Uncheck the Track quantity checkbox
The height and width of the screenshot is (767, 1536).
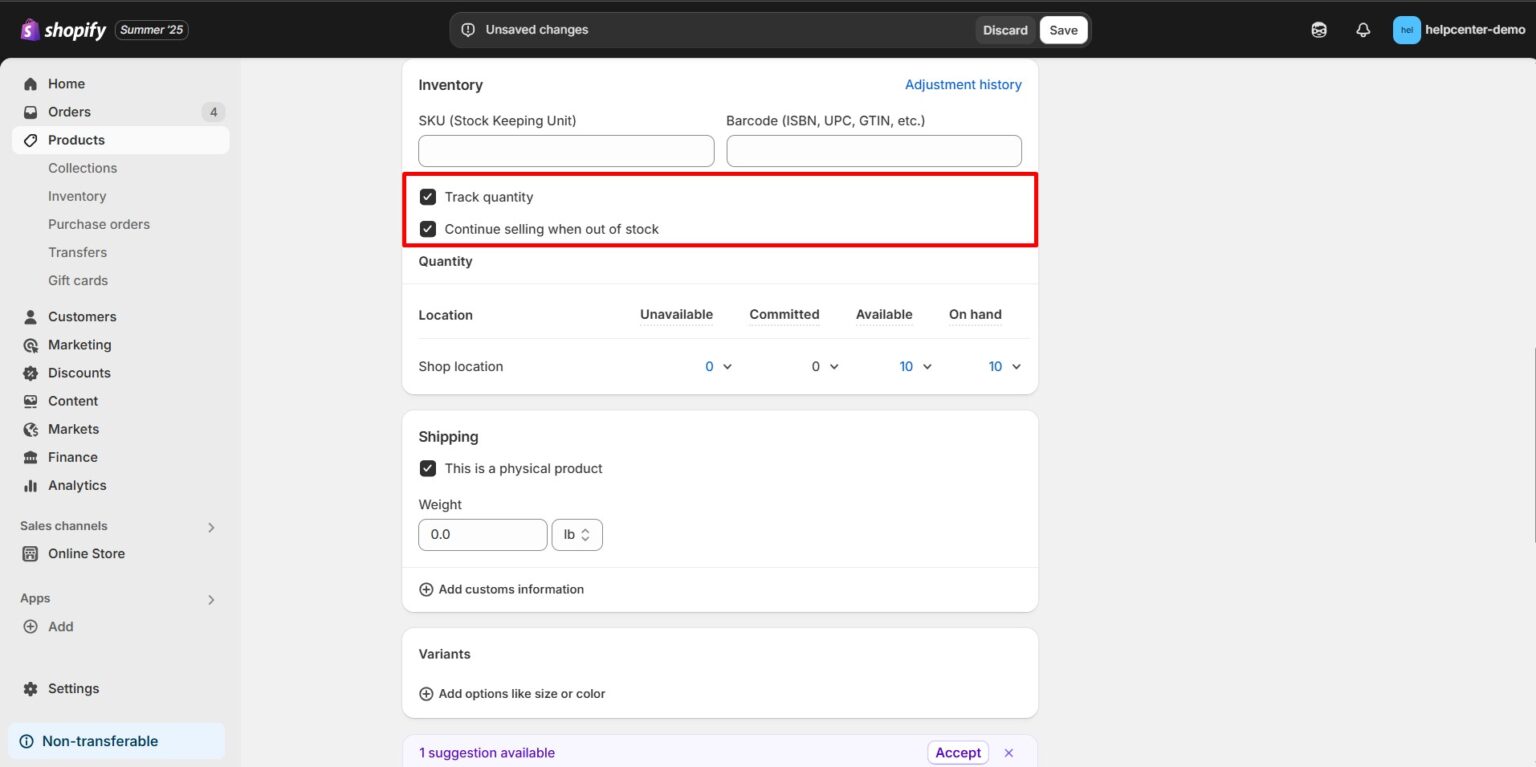click(428, 196)
